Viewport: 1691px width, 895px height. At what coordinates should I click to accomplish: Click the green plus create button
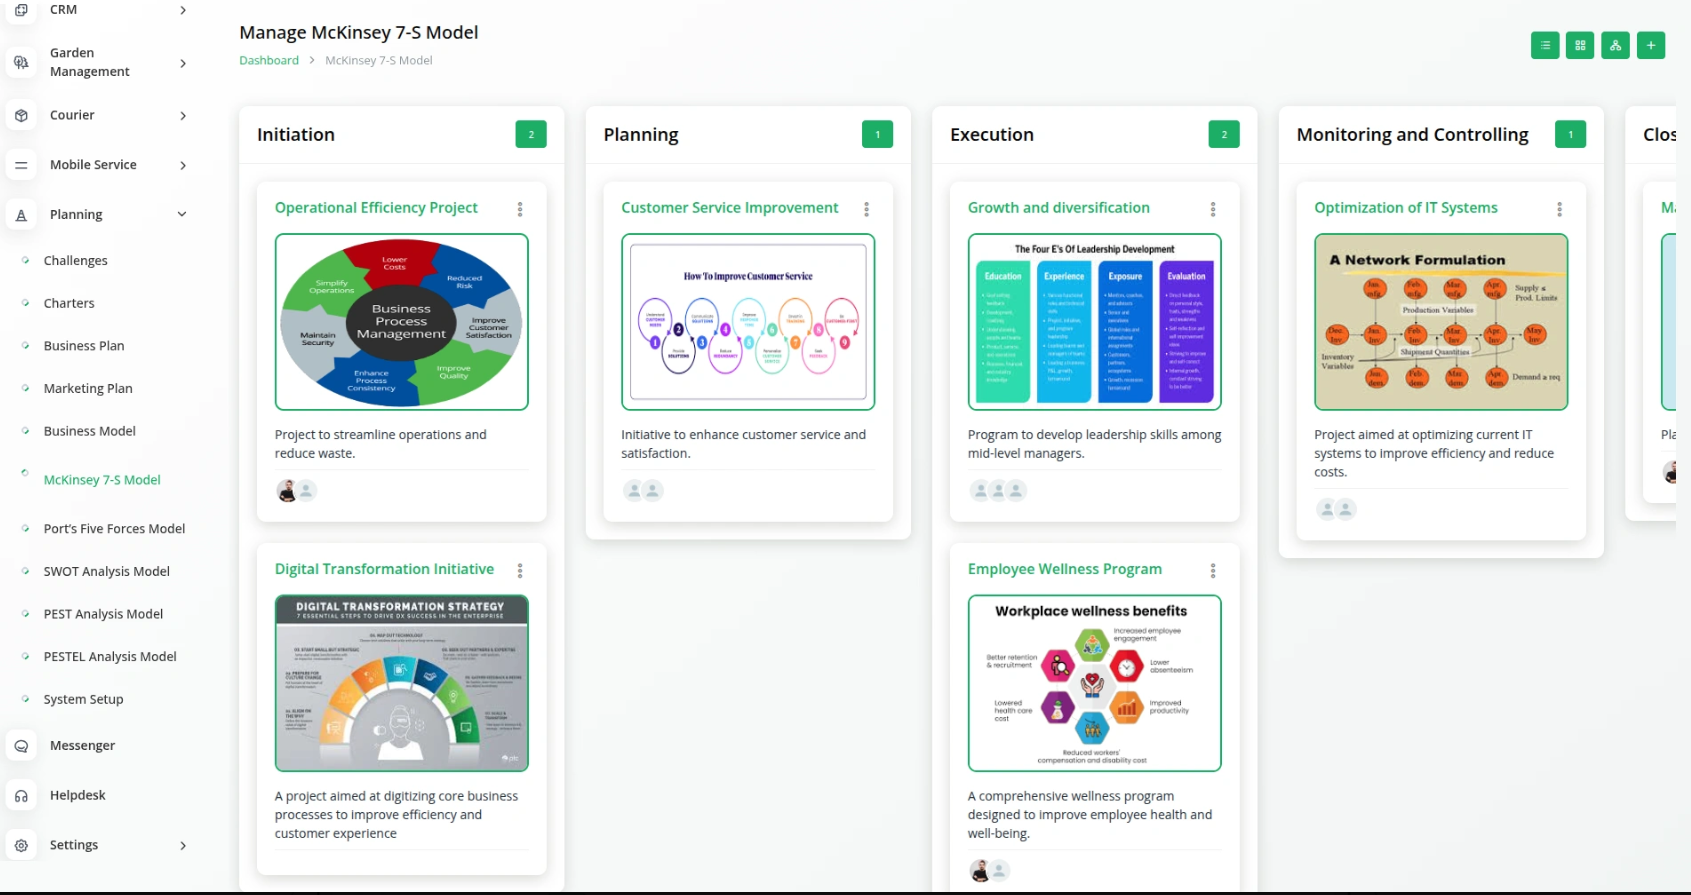pyautogui.click(x=1651, y=45)
